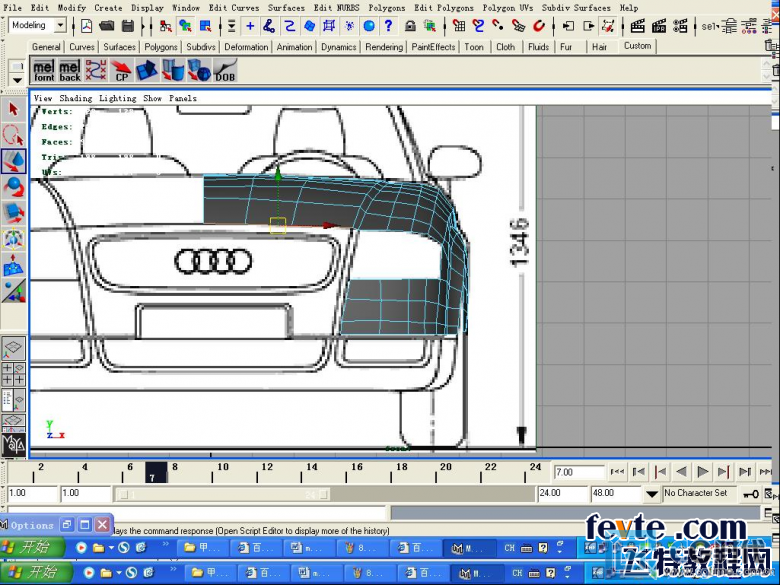Open the shelf menu down arrow
The width and height of the screenshot is (780, 585).
17,80
